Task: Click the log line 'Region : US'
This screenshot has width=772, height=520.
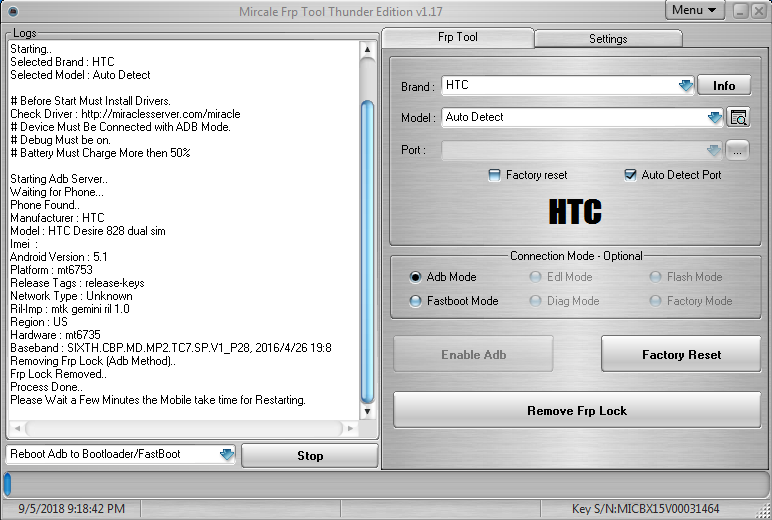Action: click(39, 322)
